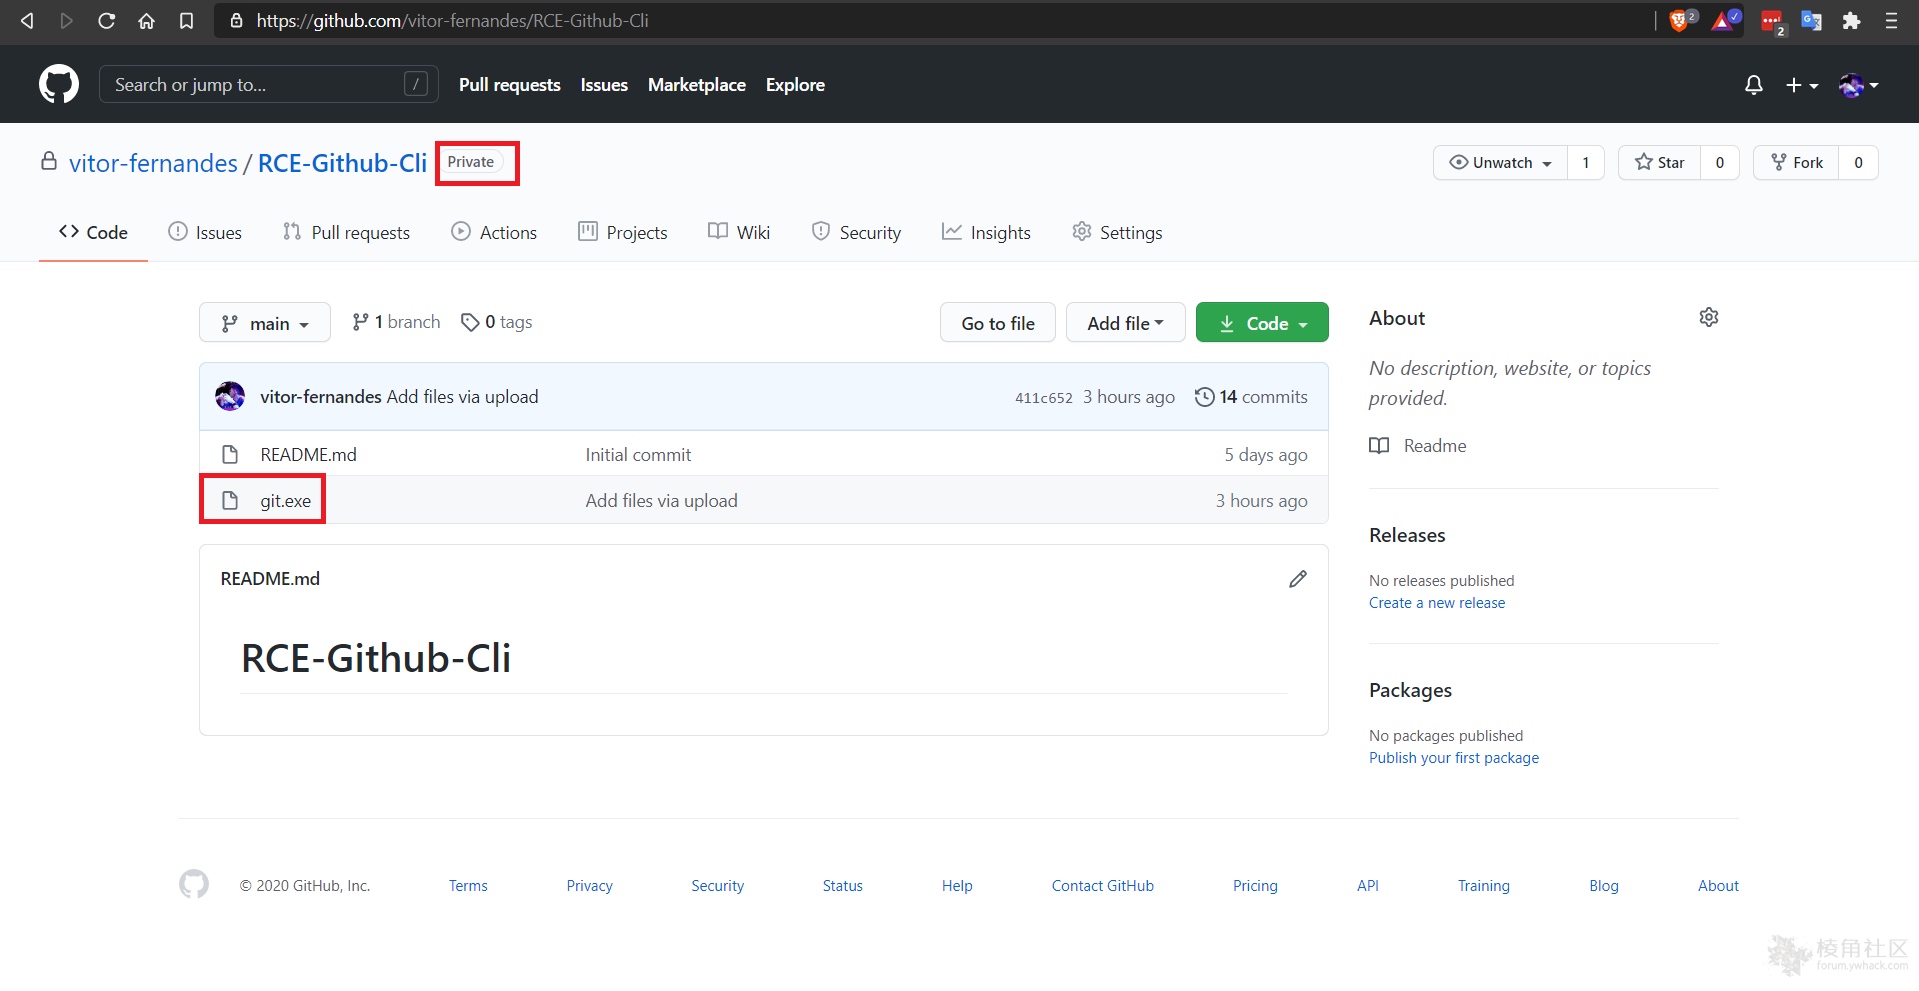The image size is (1919, 991).
Task: Click the About section gear icon
Action: coord(1708,317)
